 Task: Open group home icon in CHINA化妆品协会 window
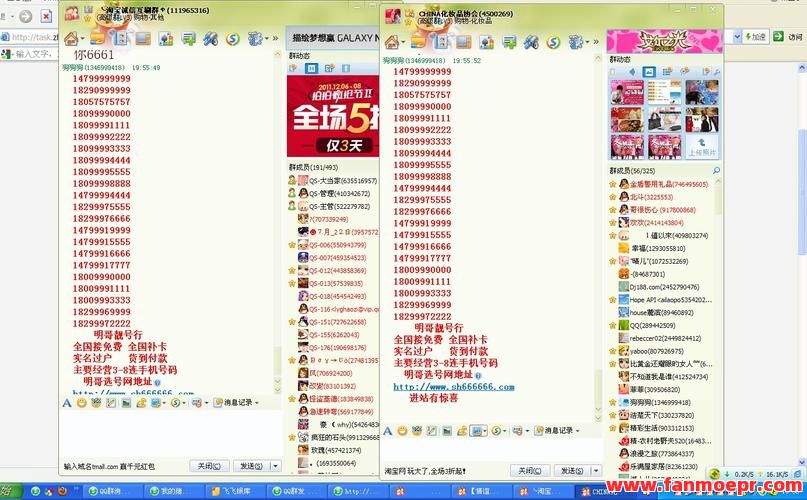(x=392, y=42)
